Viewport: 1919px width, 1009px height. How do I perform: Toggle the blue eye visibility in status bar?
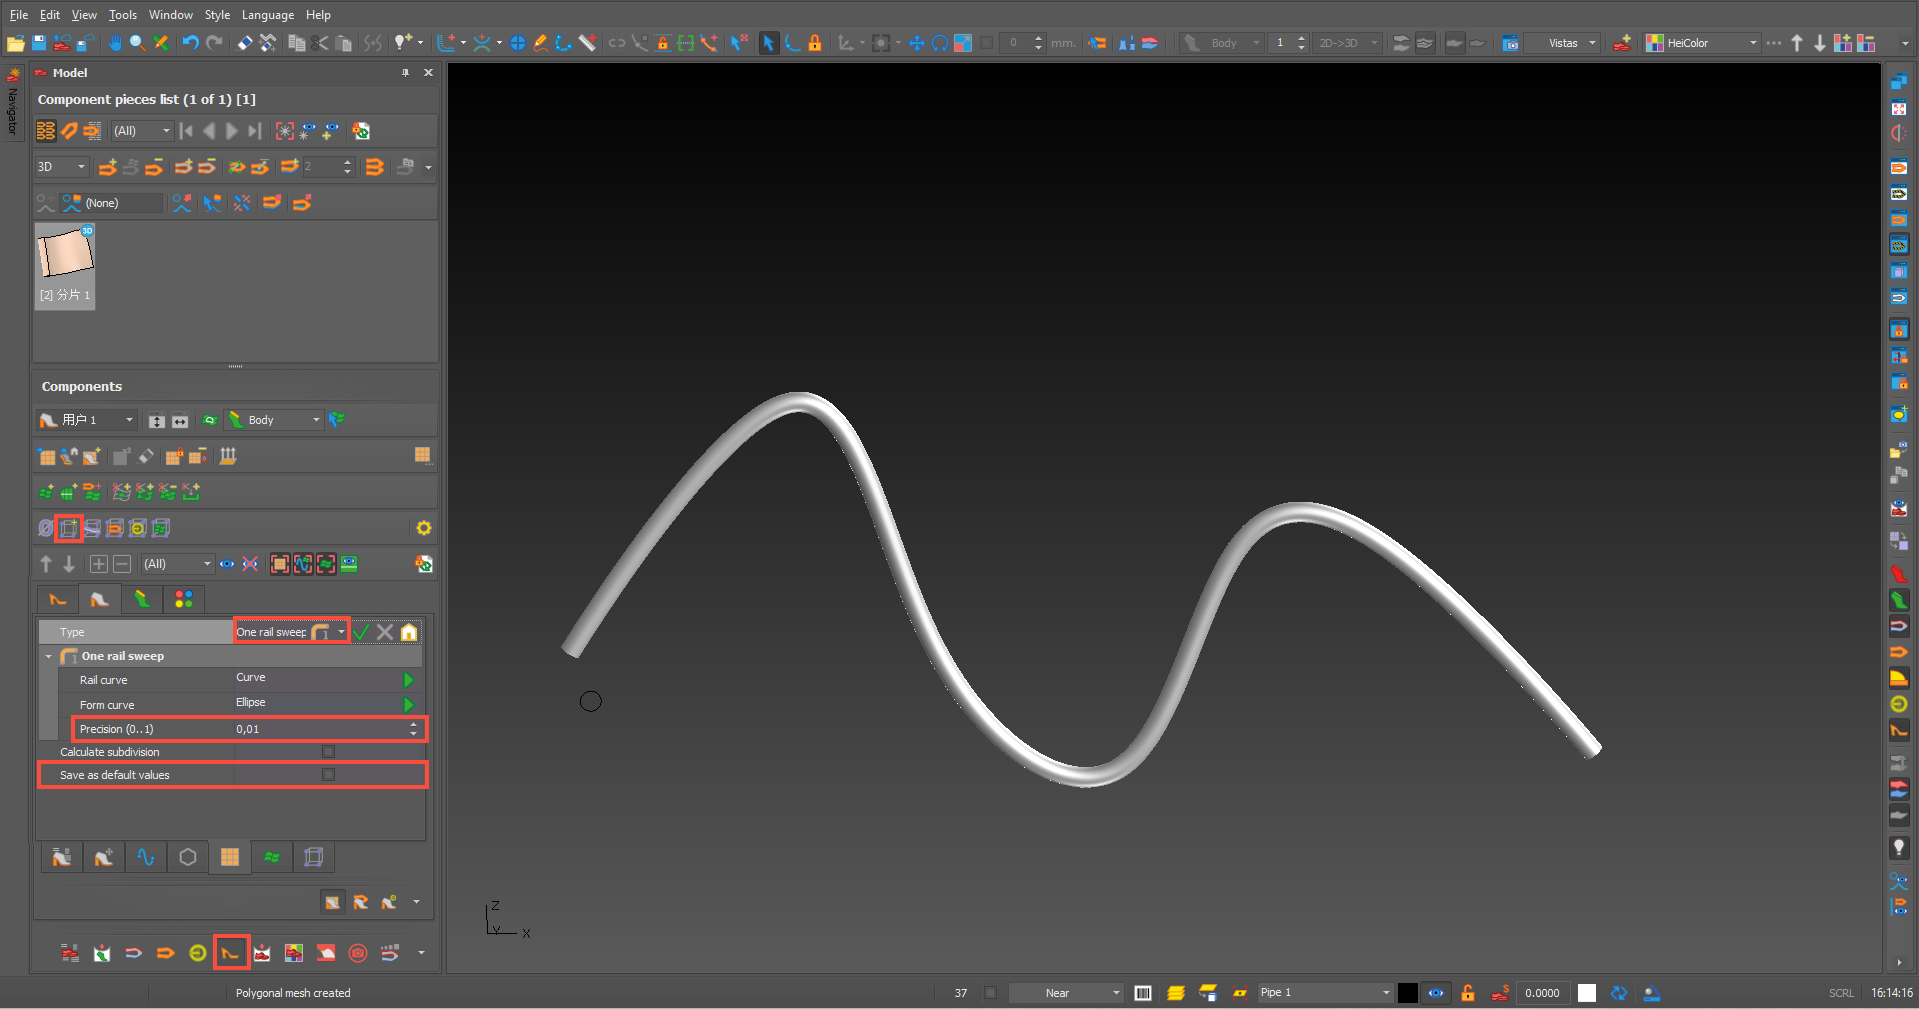tap(1436, 993)
